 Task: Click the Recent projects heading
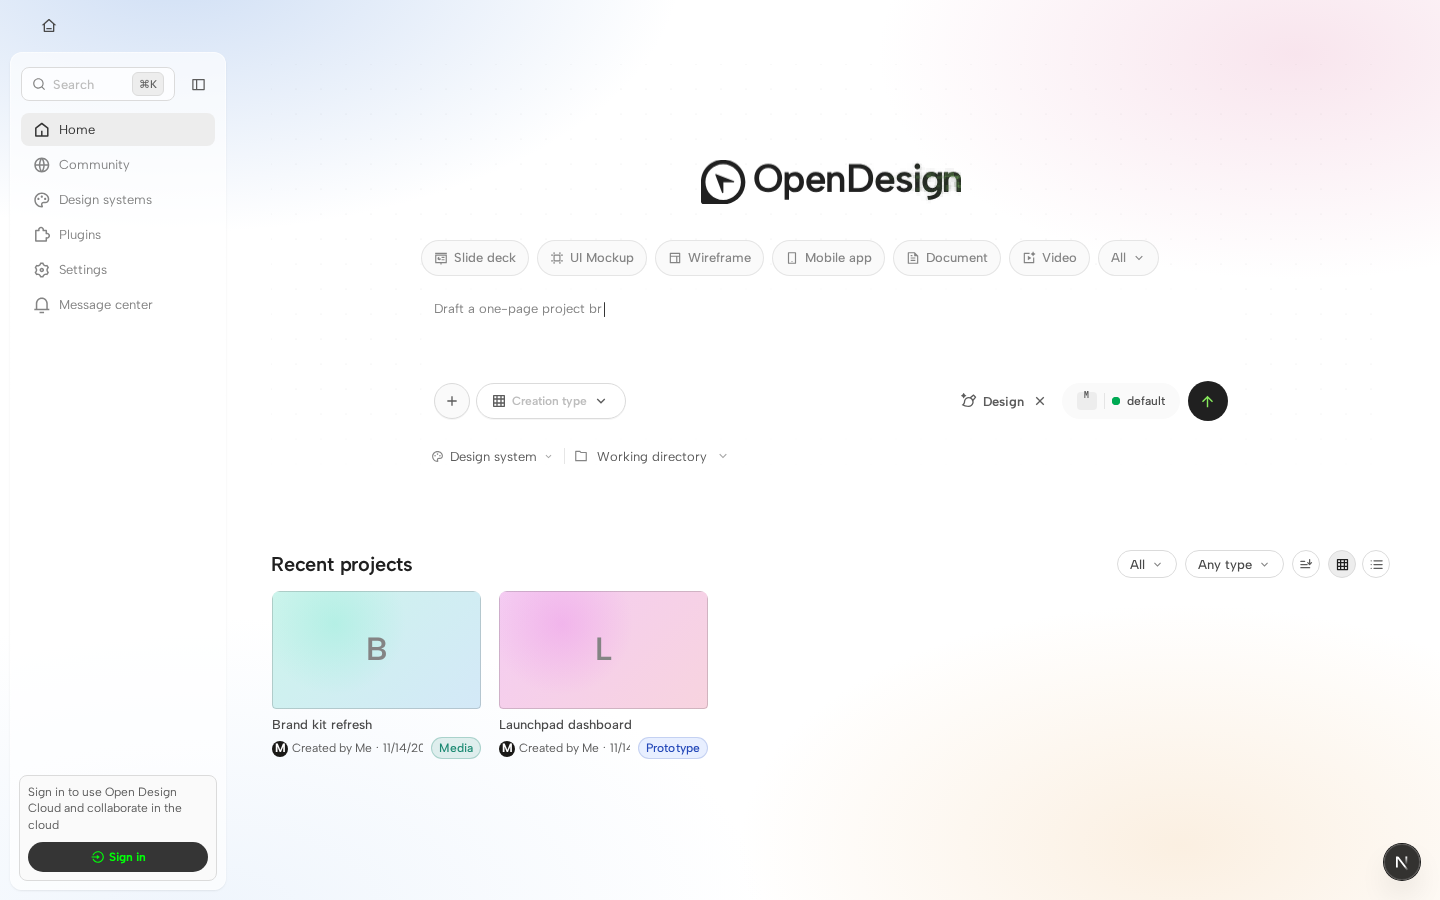click(342, 564)
